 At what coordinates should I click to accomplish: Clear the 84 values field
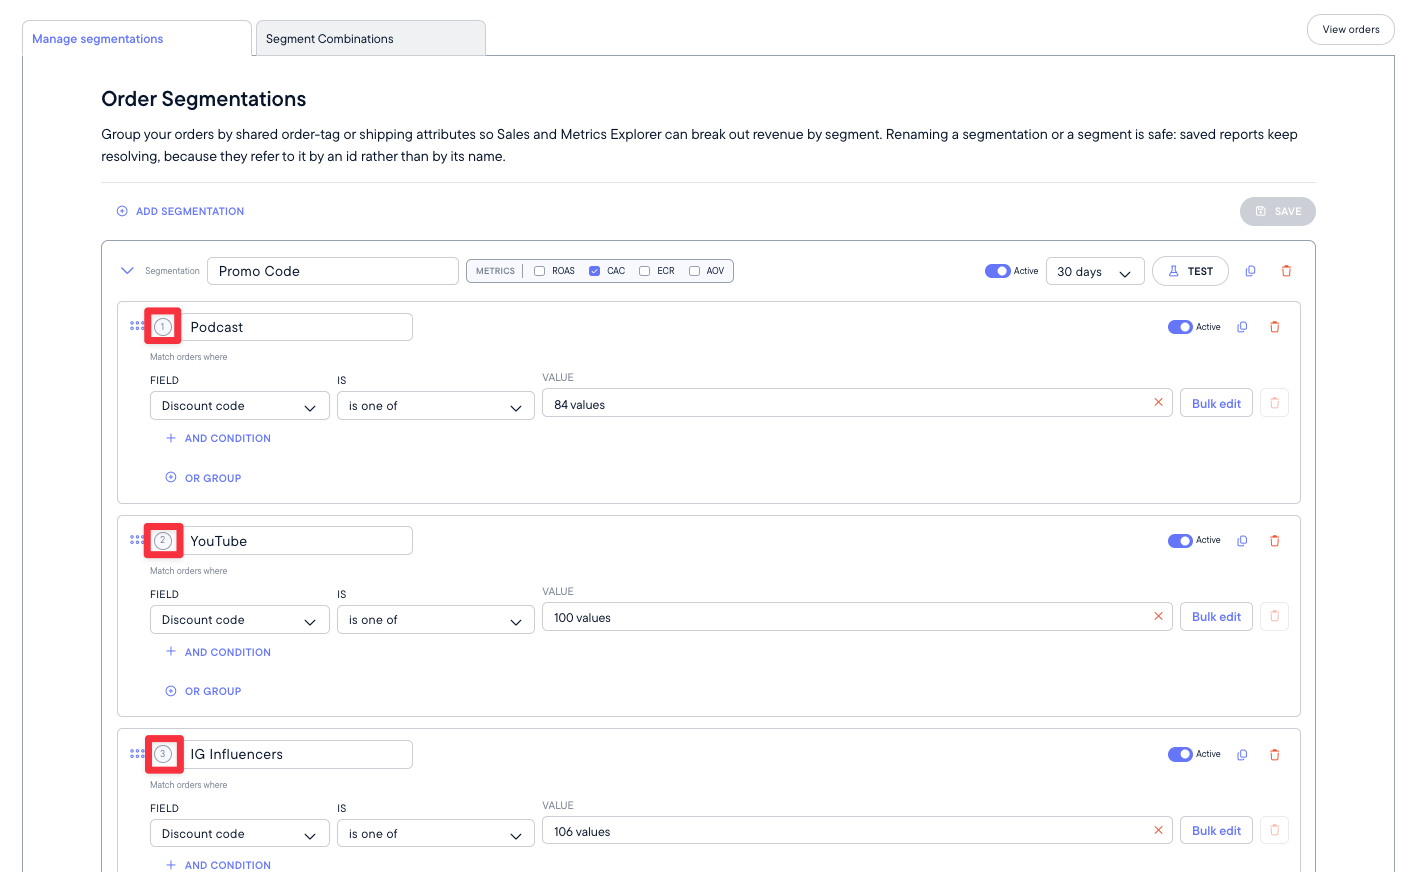coord(1158,402)
